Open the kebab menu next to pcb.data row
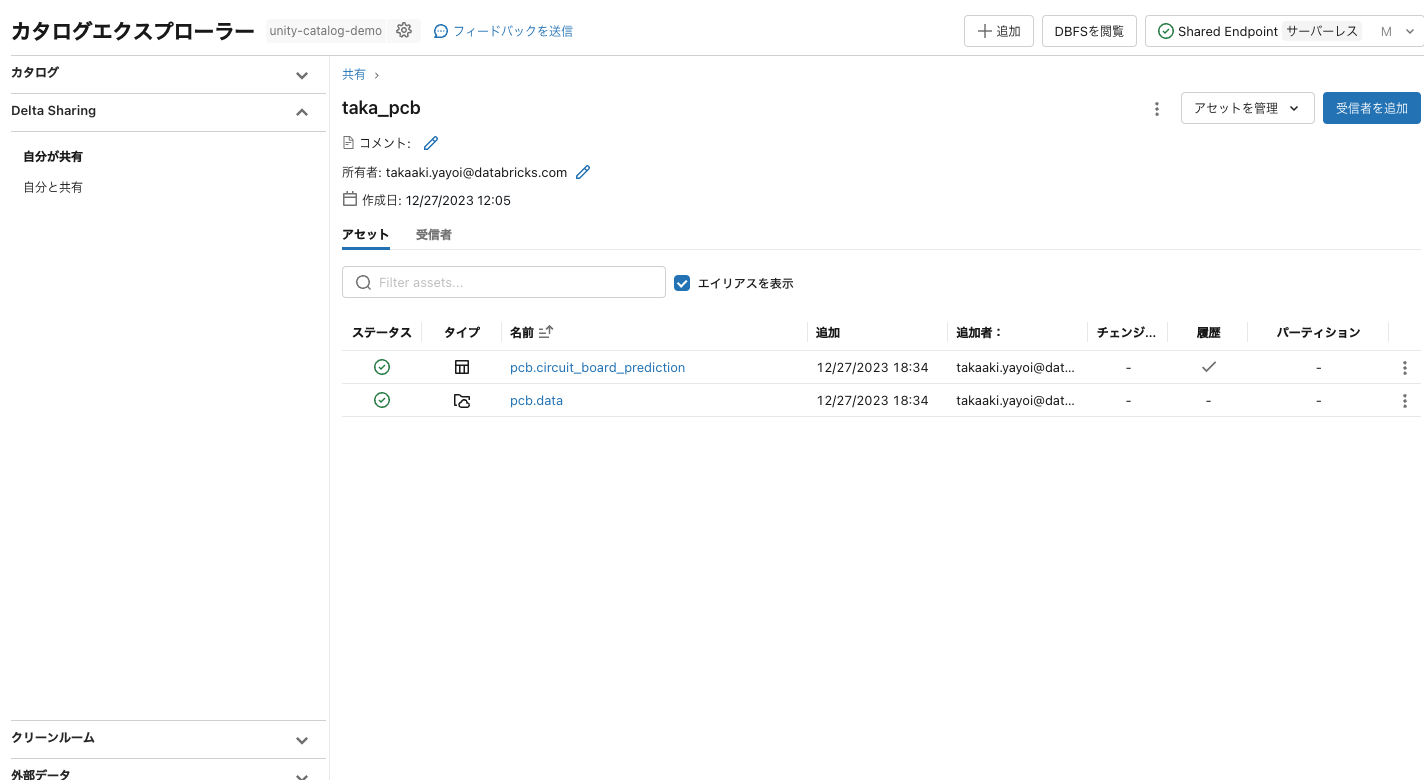 coord(1404,400)
